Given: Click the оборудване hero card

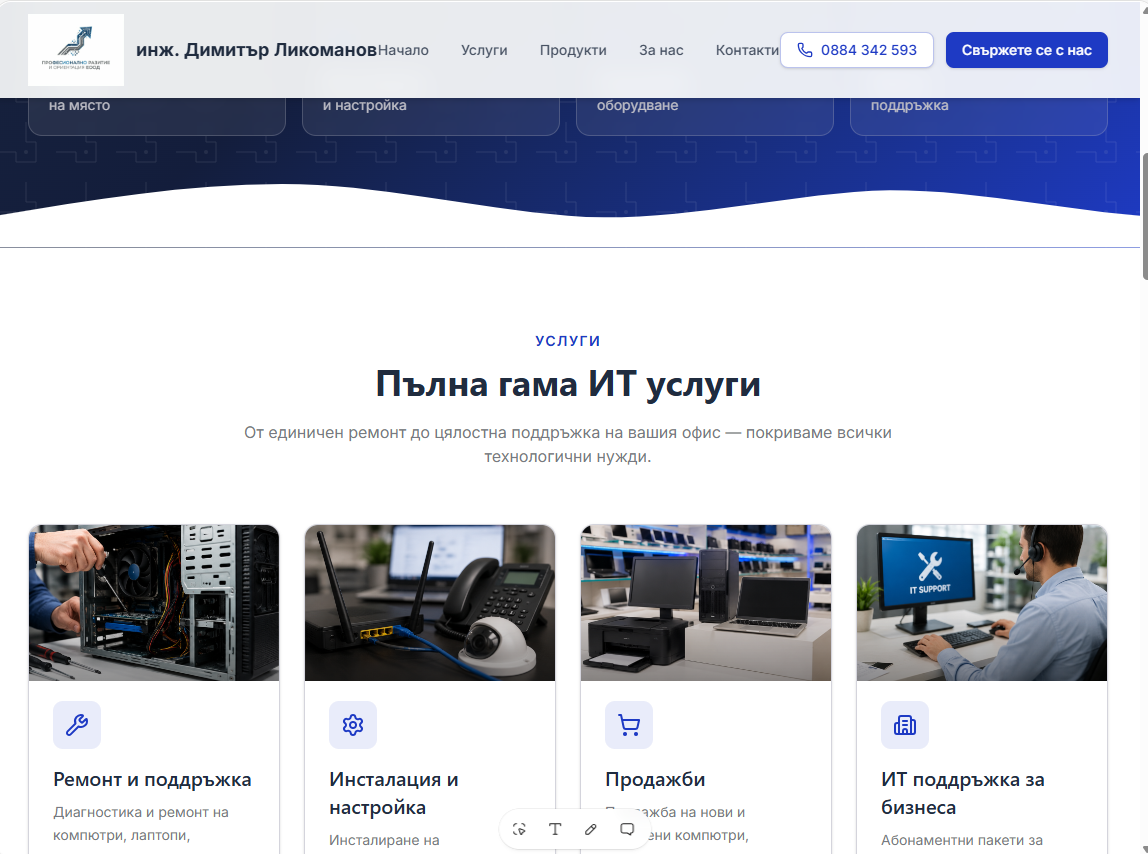Looking at the screenshot, I should click(x=705, y=116).
